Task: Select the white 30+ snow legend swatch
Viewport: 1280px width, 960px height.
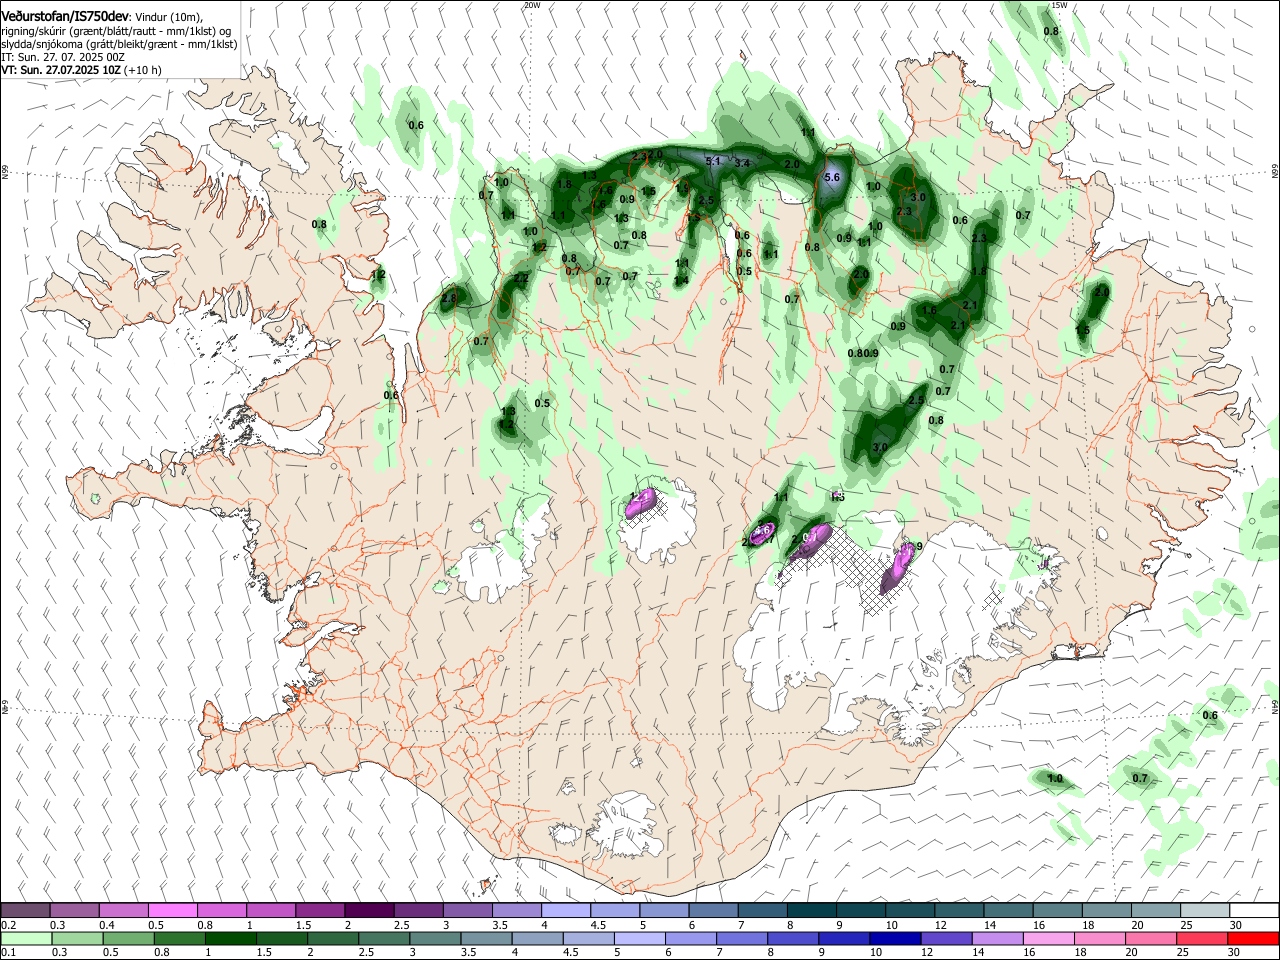Action: click(x=1255, y=911)
